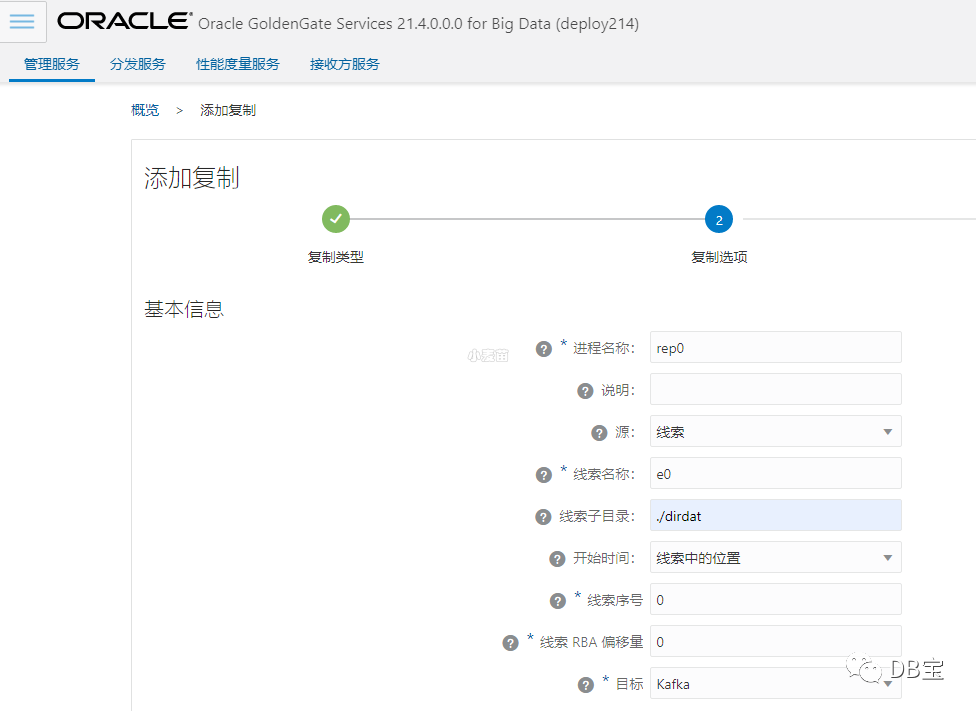976x711 pixels.
Task: Show help for 源 field
Action: click(599, 433)
